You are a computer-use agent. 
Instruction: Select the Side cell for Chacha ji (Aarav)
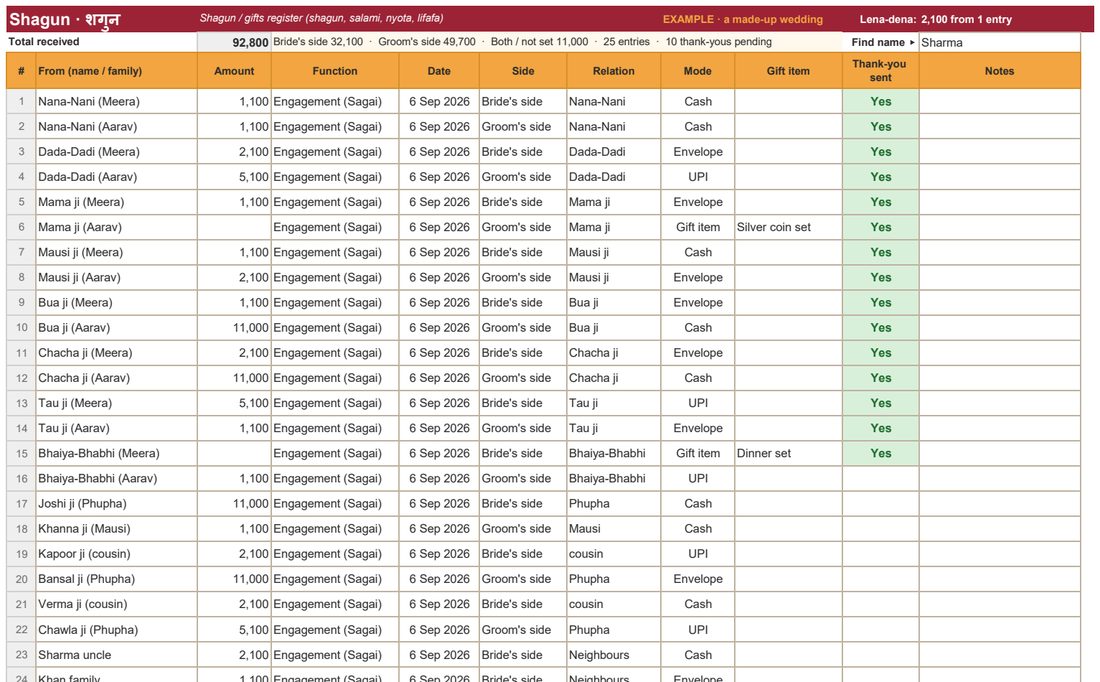coord(523,378)
